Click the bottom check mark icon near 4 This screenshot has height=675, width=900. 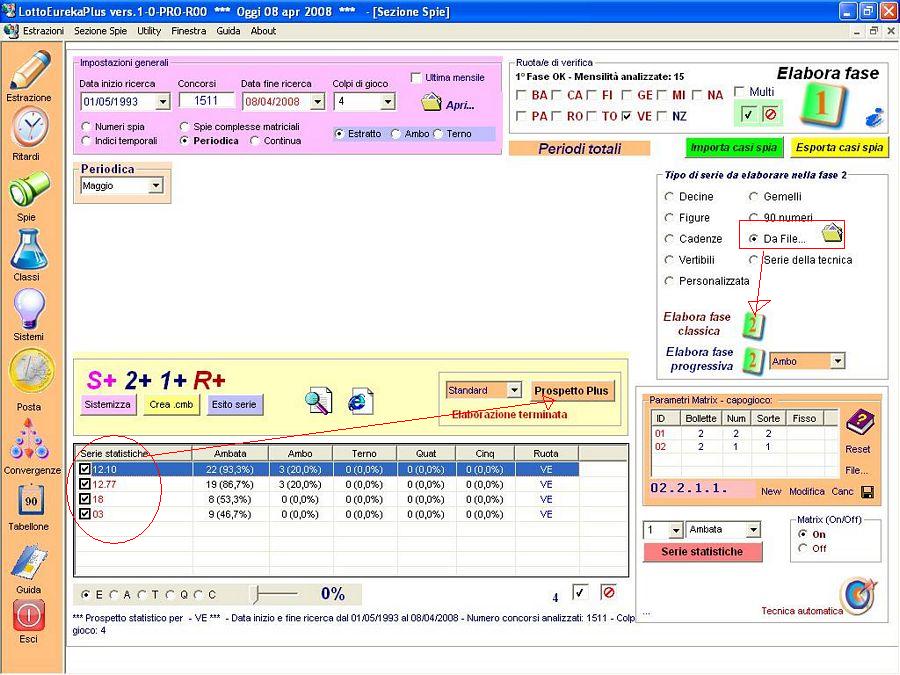[x=580, y=592]
